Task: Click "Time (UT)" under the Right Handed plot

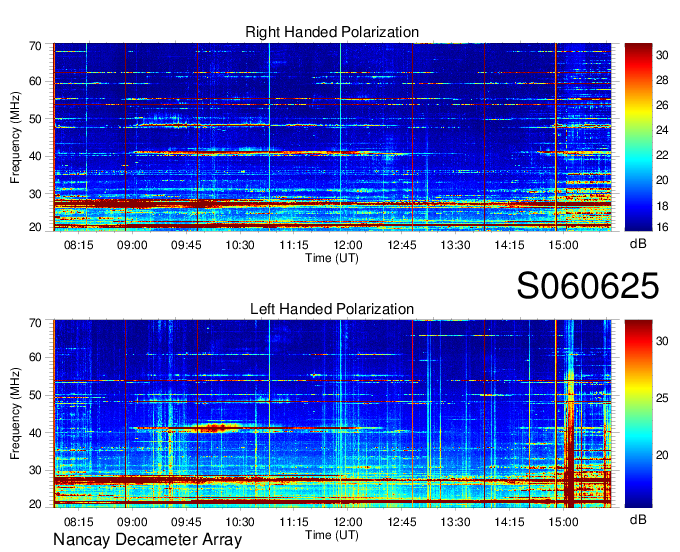Action: pos(332,258)
